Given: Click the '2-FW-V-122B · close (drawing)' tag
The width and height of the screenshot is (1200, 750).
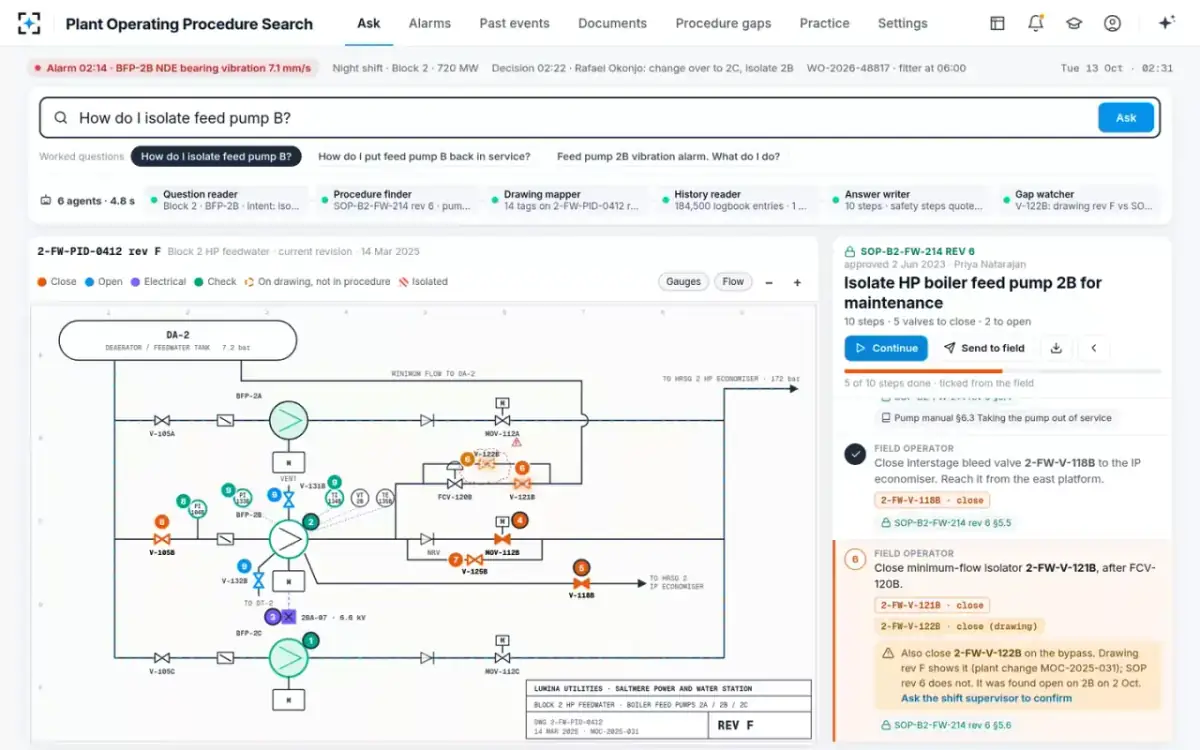Looking at the screenshot, I should tap(960, 626).
